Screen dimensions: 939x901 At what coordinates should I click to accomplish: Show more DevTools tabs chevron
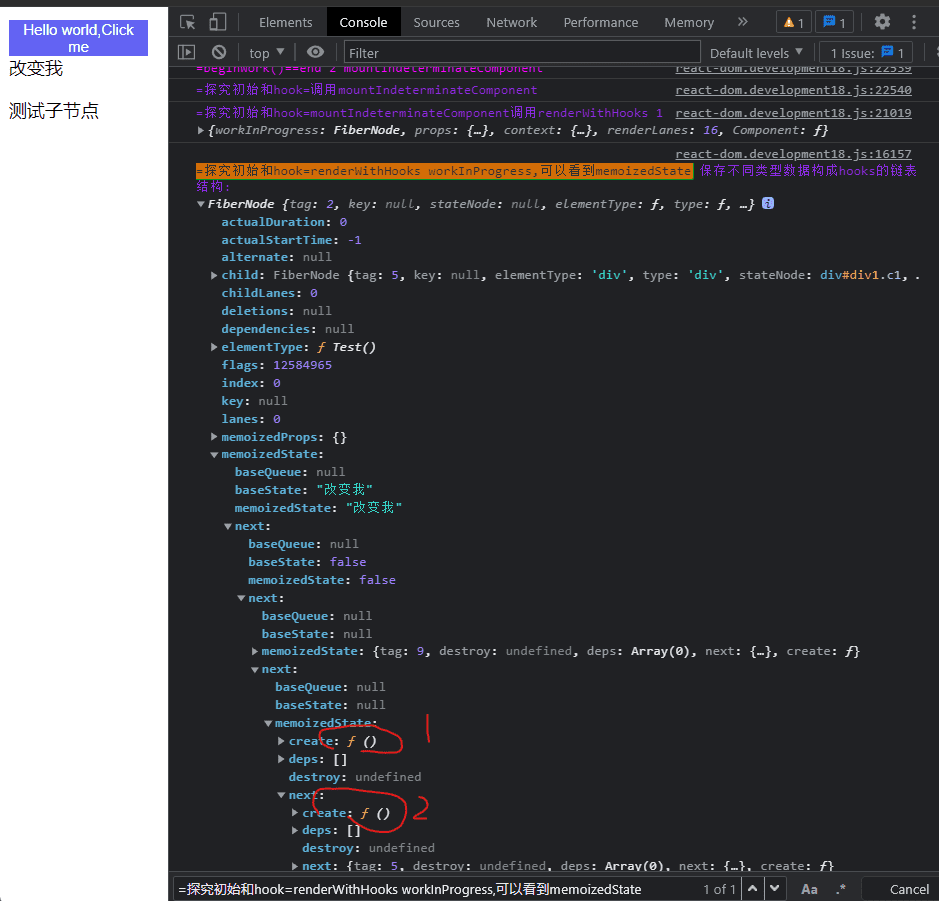(x=742, y=22)
